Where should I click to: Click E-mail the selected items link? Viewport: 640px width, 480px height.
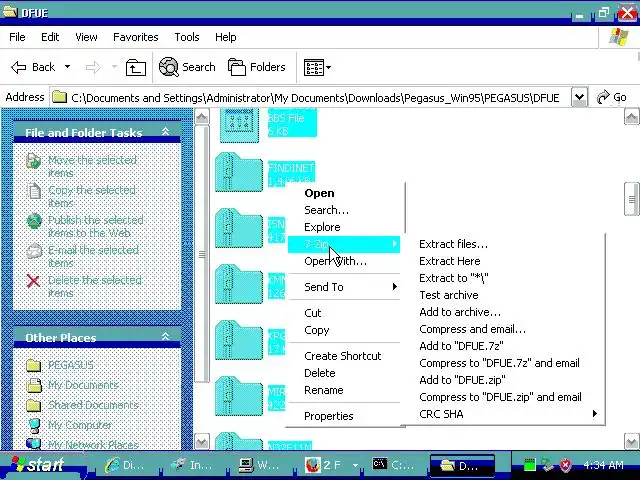pyautogui.click(x=93, y=256)
